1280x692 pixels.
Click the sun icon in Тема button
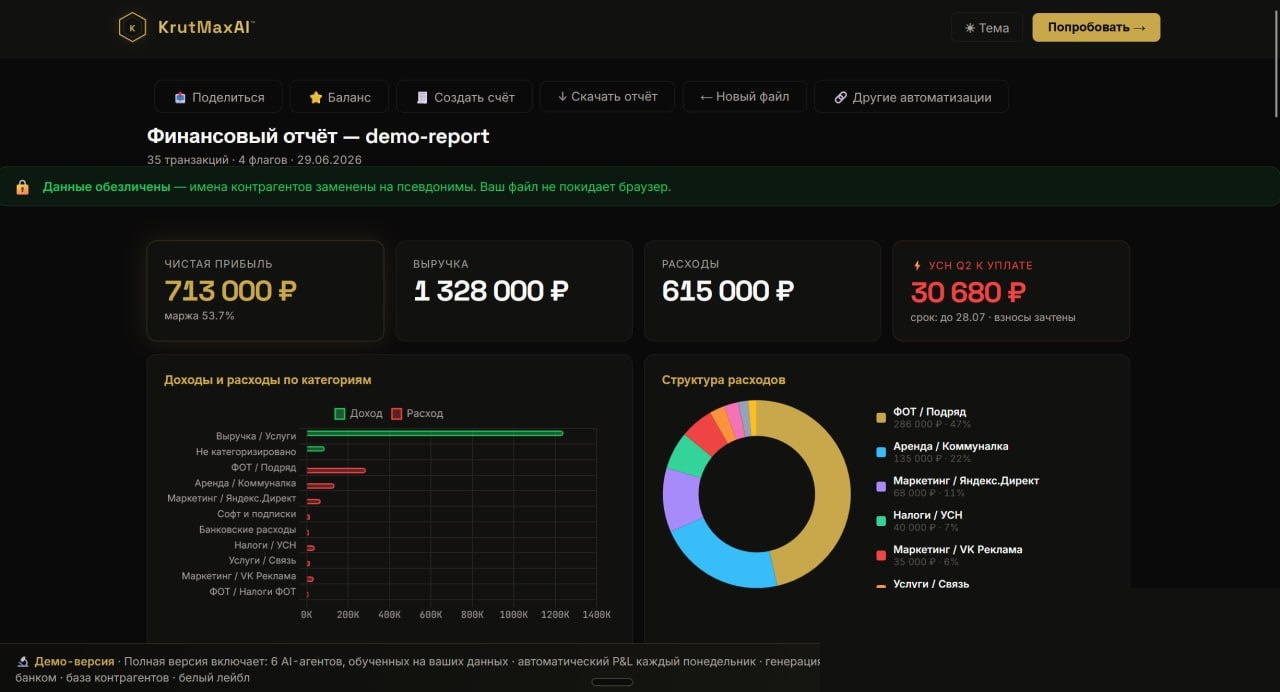click(x=970, y=28)
